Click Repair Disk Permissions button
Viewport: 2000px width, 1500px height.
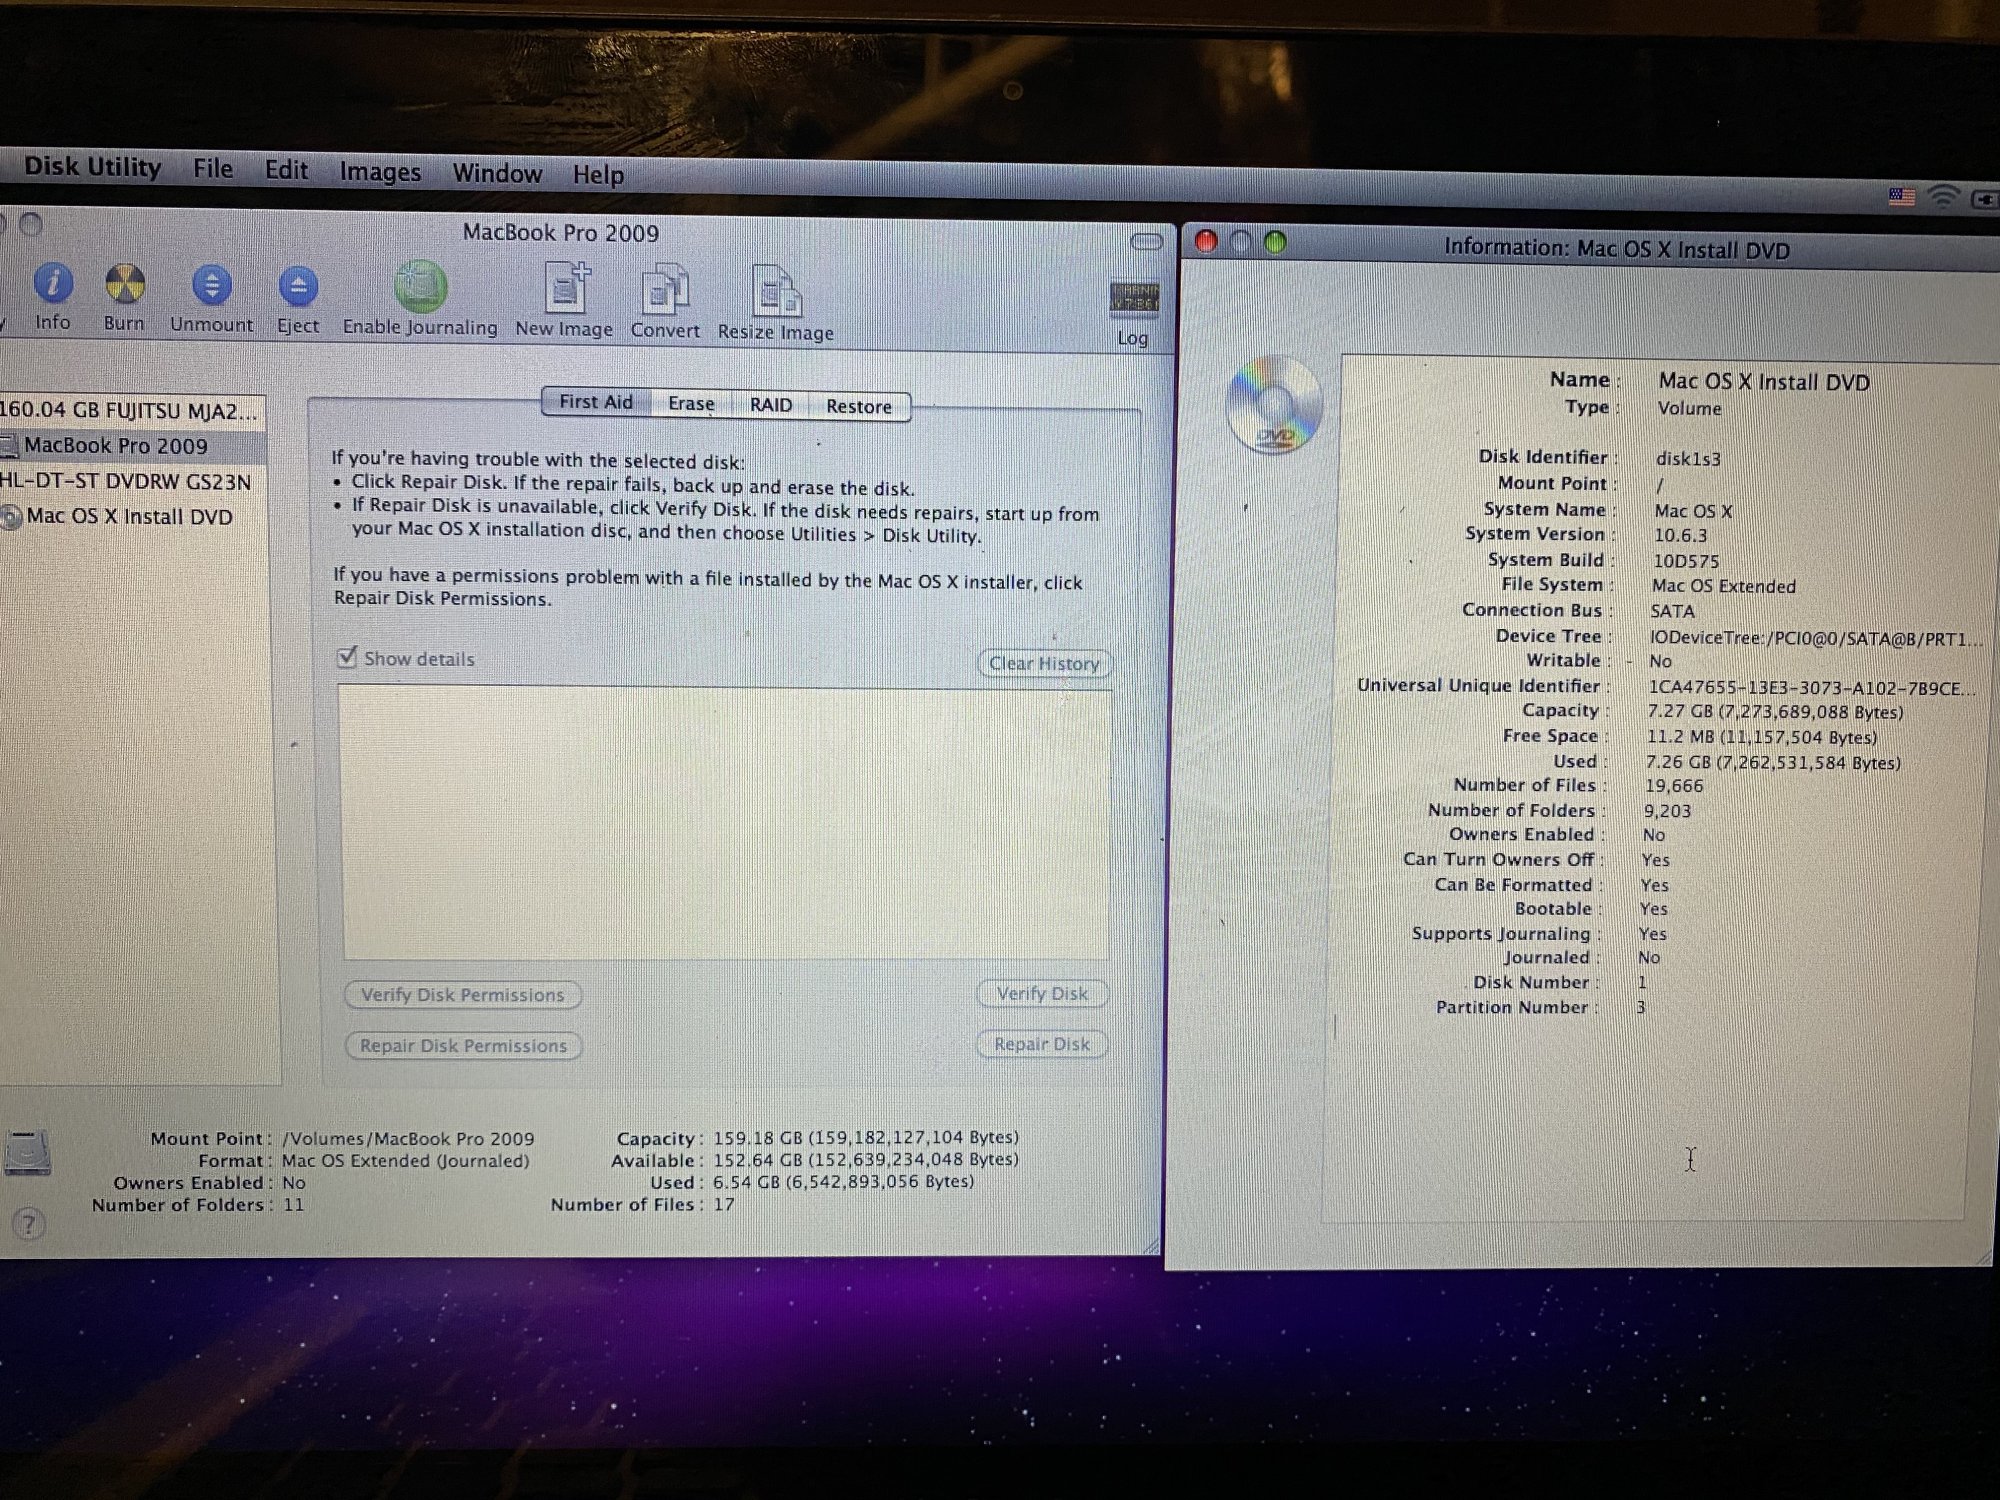[x=464, y=1046]
